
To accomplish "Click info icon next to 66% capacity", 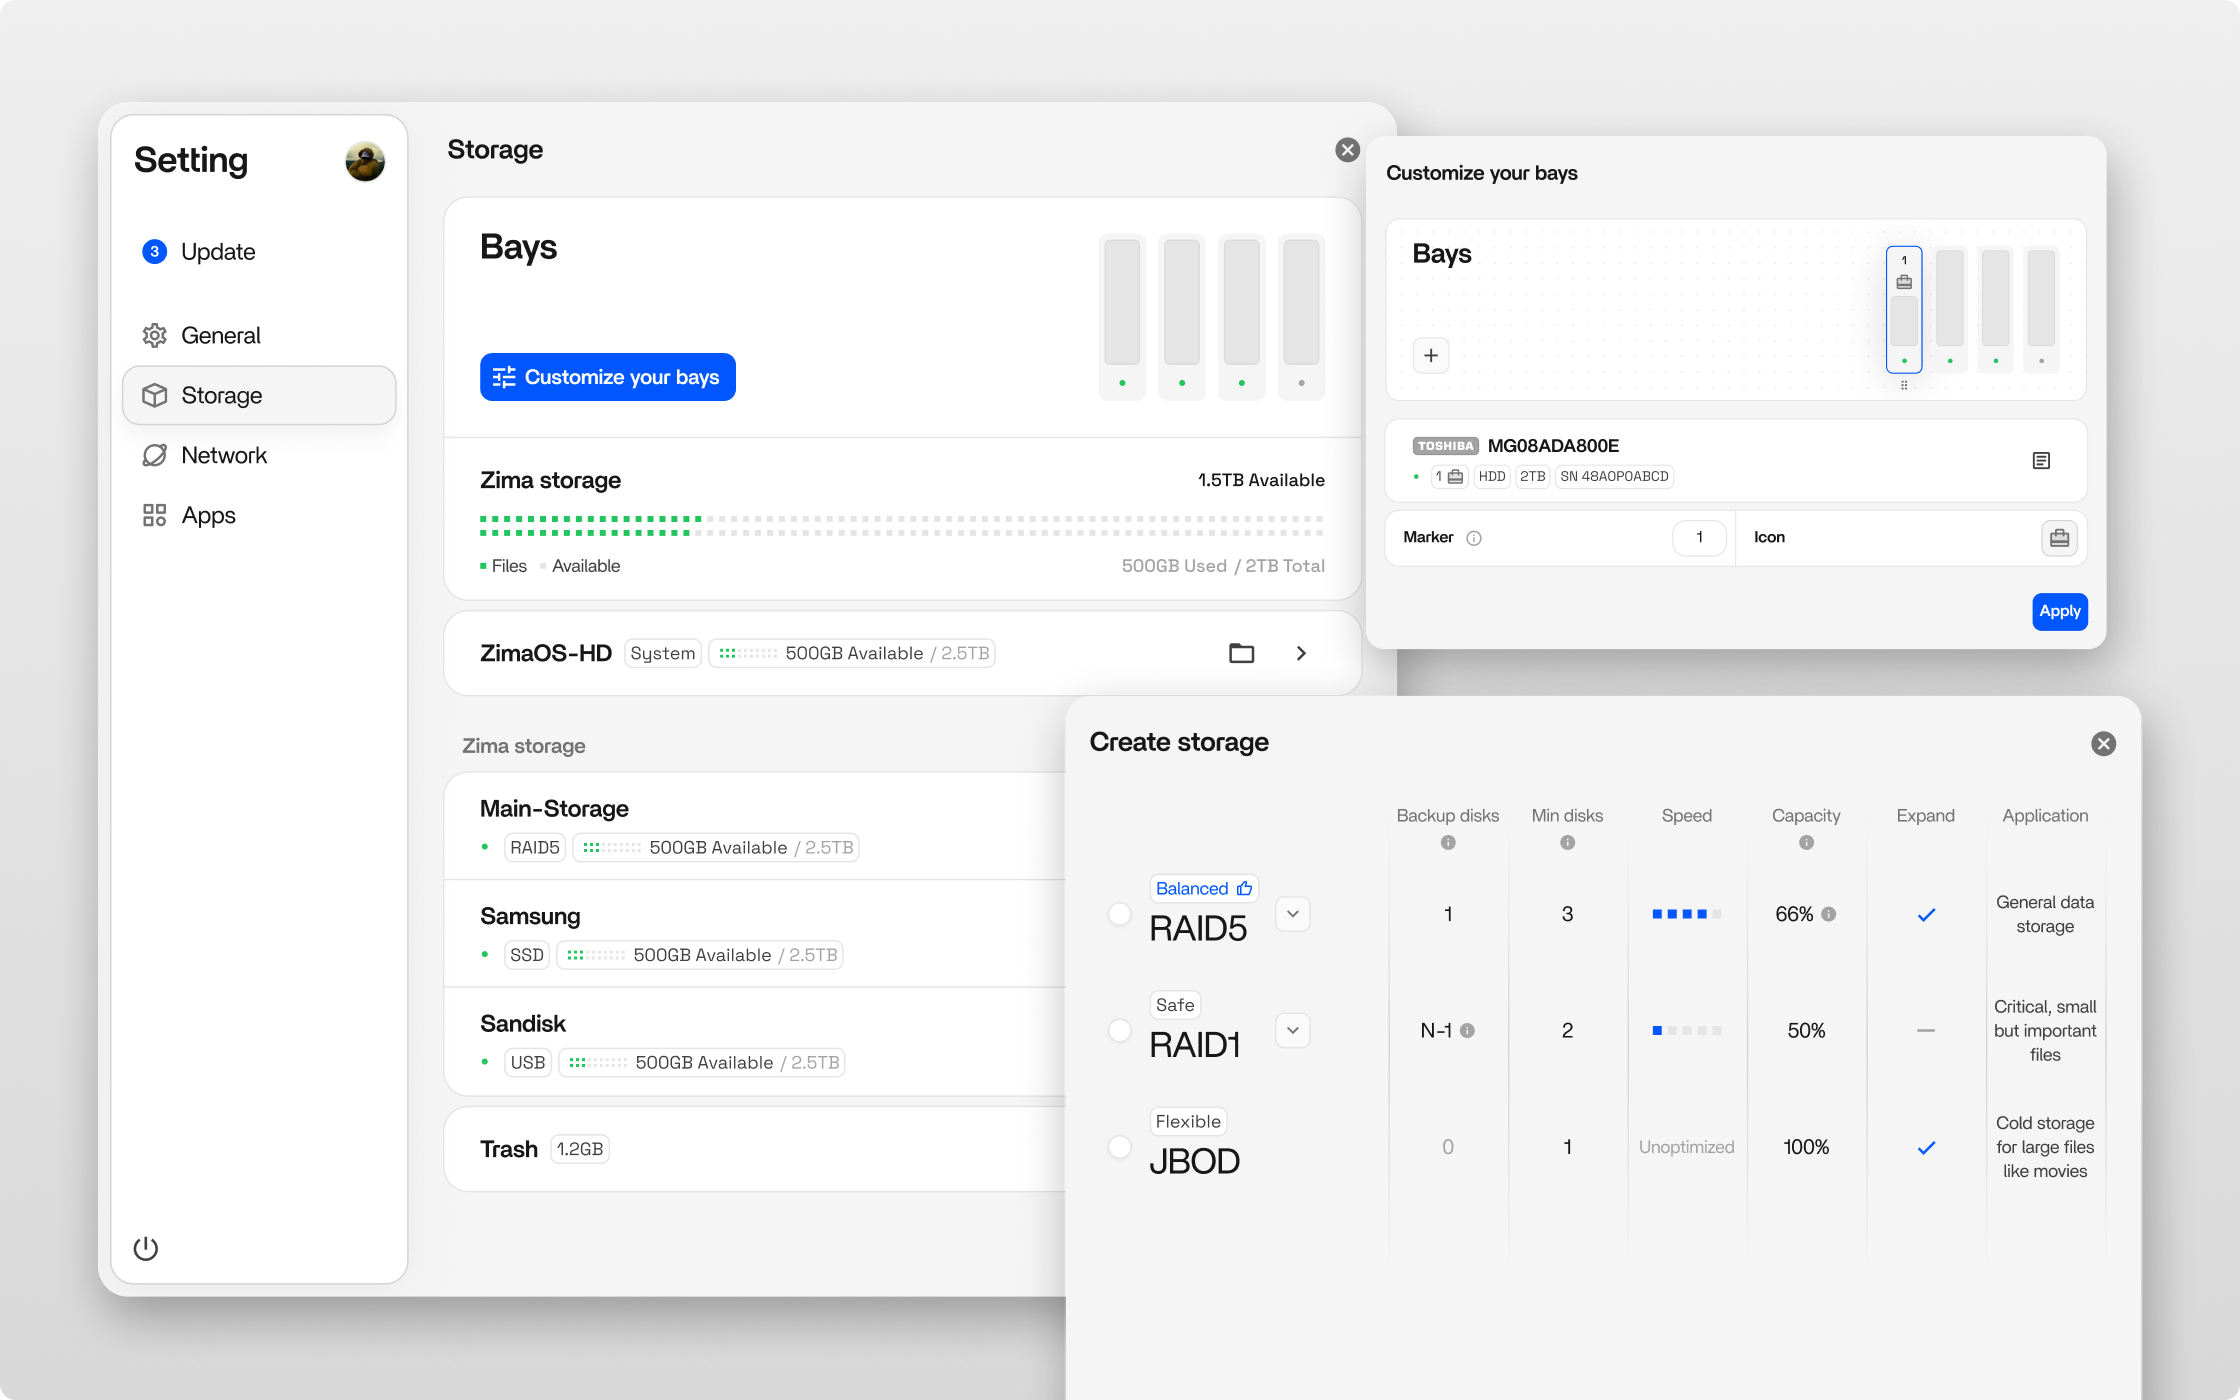I will point(1829,914).
